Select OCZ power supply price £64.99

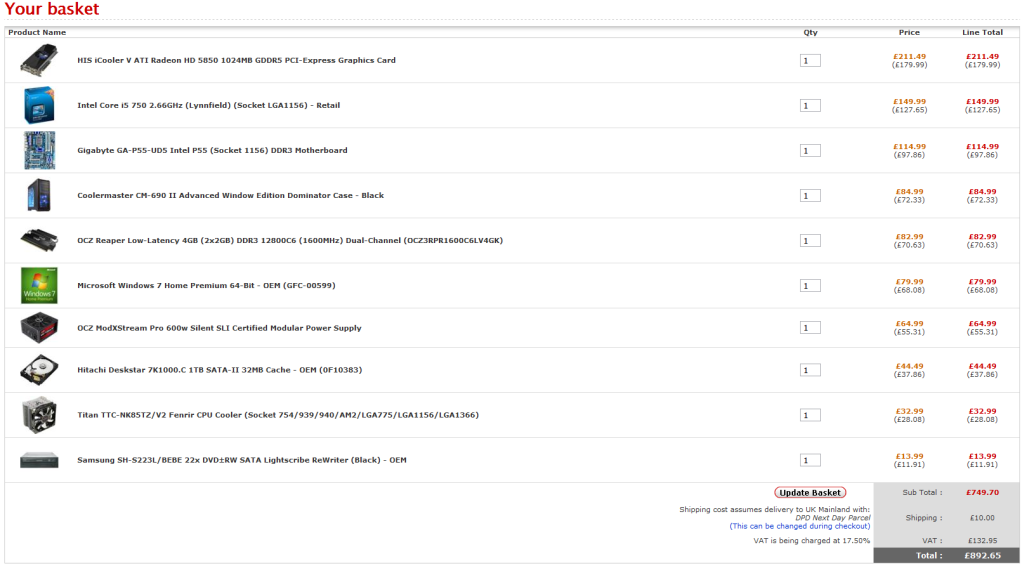[x=909, y=324]
